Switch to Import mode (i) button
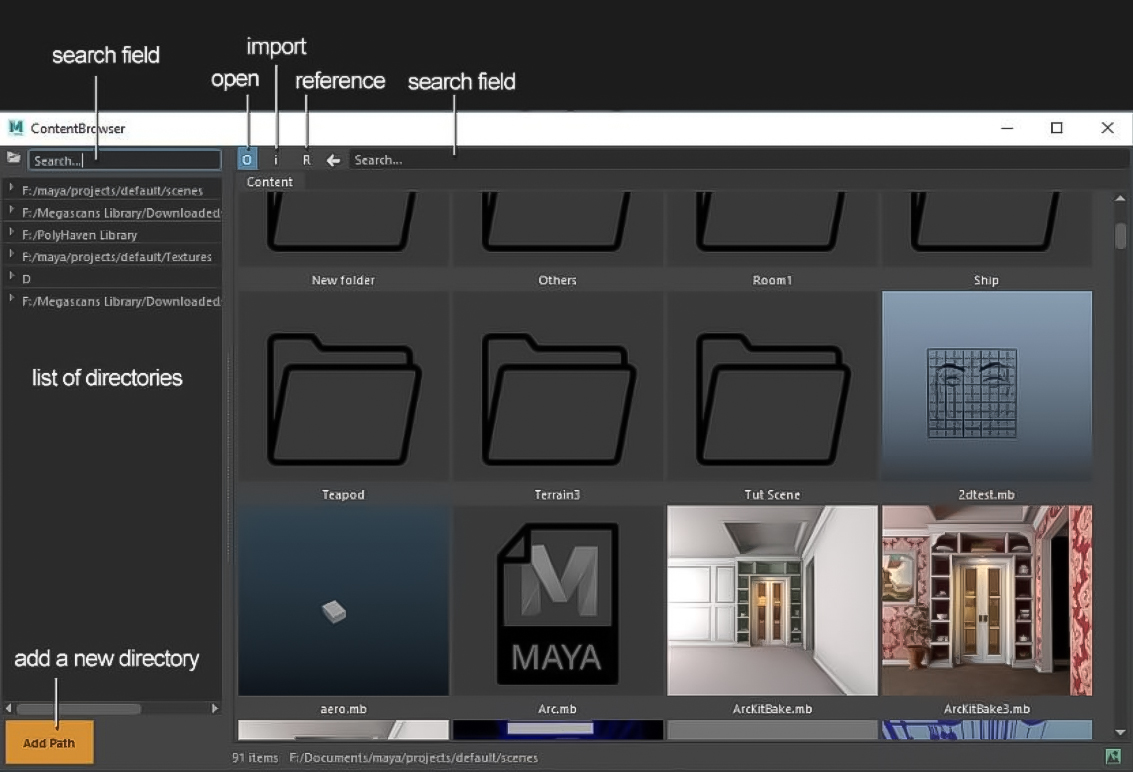Screen dimensions: 1133x772 277,160
